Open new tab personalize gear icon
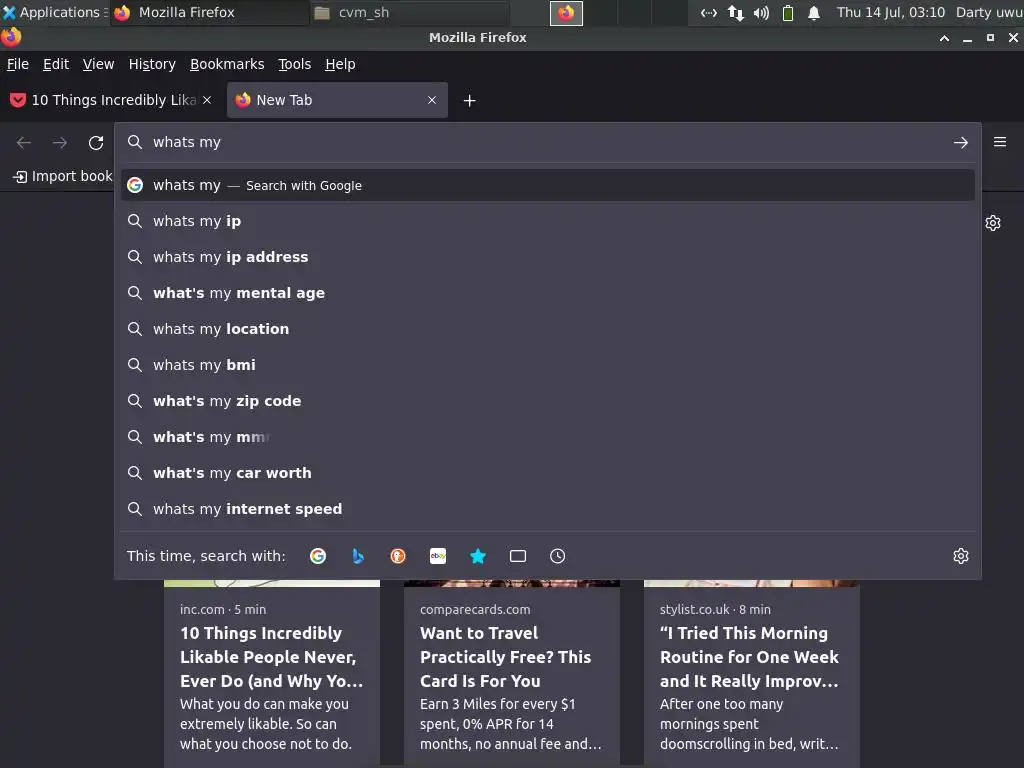Screen dimensions: 1024x768 point(993,223)
